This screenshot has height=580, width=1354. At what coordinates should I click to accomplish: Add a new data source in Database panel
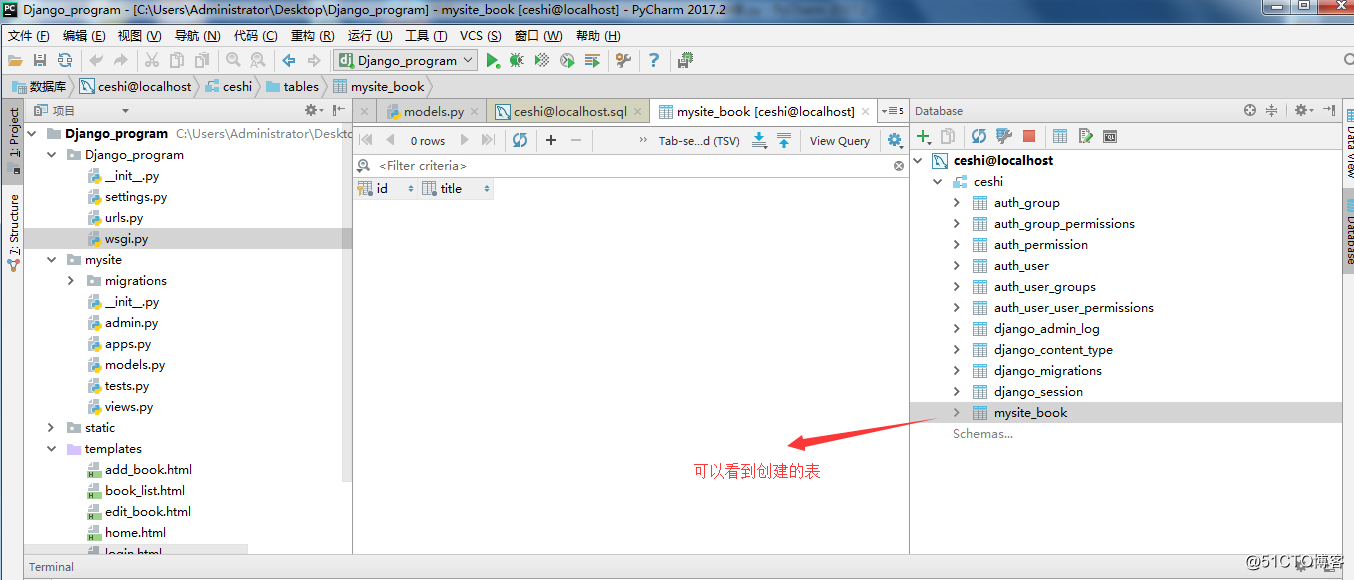[x=924, y=136]
